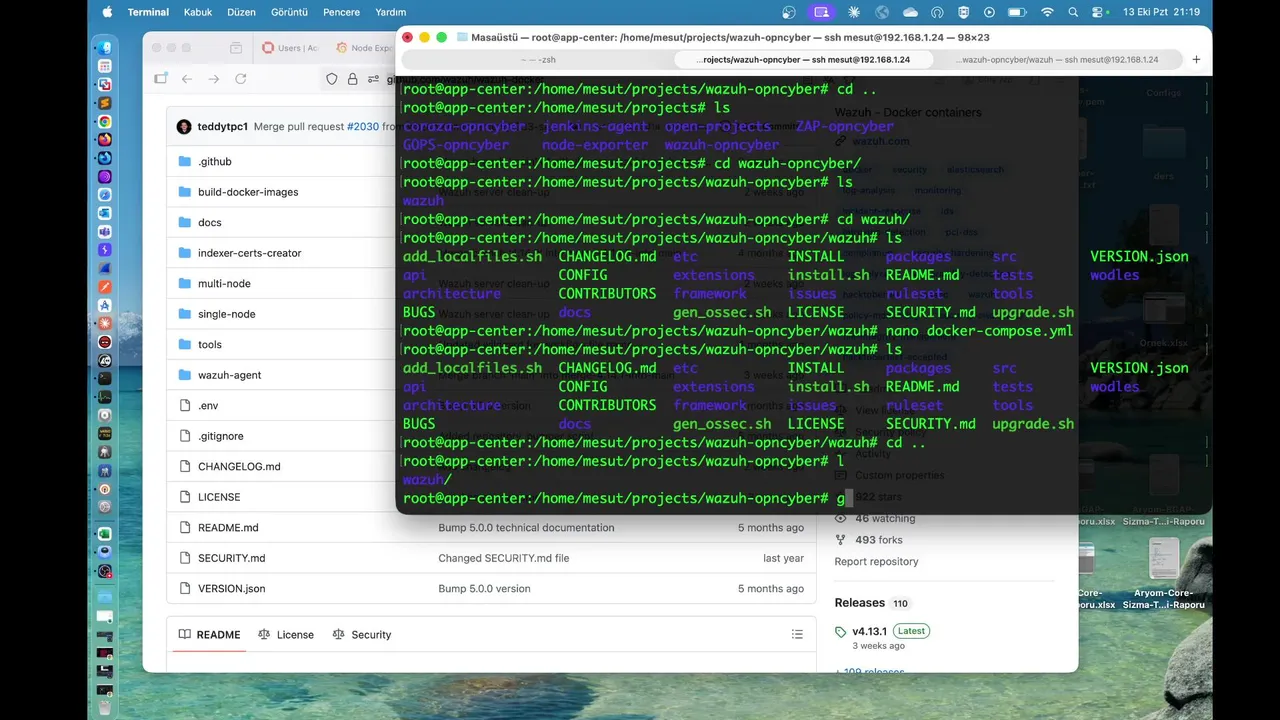Screen dimensions: 1280x720
Task: Open the build-docker-images folder
Action: point(248,192)
